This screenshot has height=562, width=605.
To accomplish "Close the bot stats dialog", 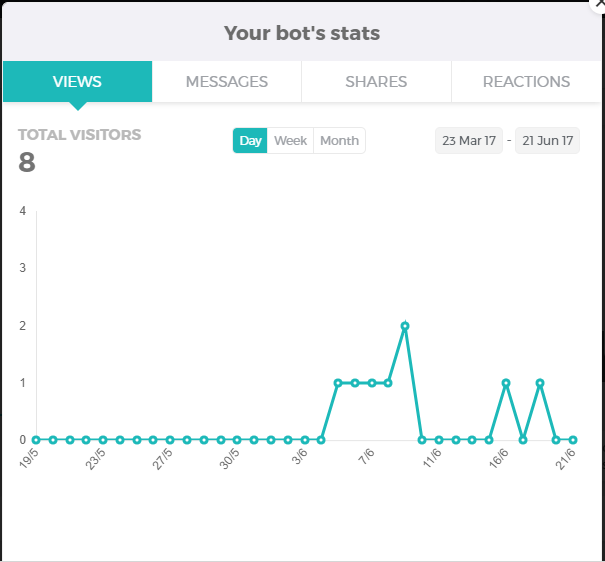I will (x=598, y=4).
